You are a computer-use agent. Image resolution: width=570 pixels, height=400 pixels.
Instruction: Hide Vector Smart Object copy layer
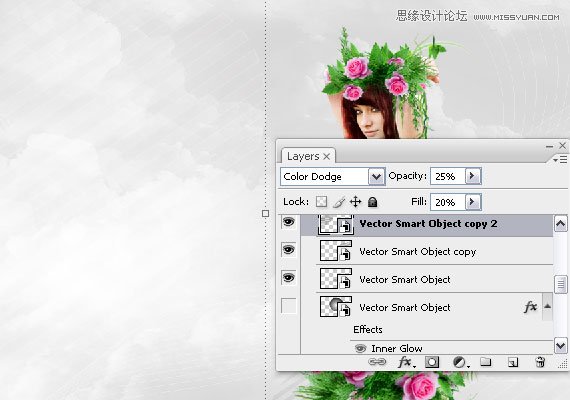289,250
